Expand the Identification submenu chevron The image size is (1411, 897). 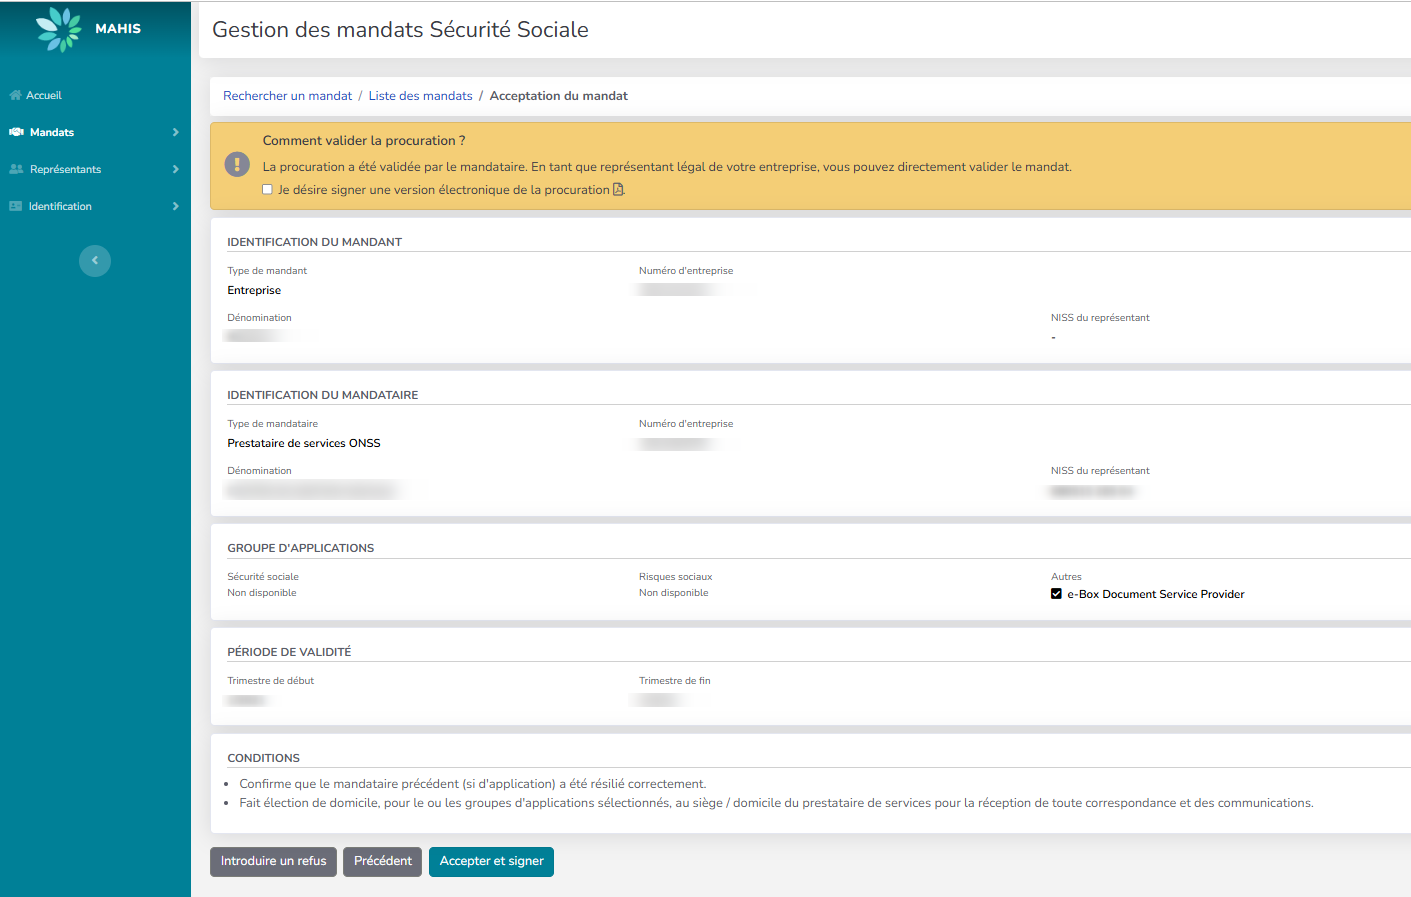pos(175,206)
